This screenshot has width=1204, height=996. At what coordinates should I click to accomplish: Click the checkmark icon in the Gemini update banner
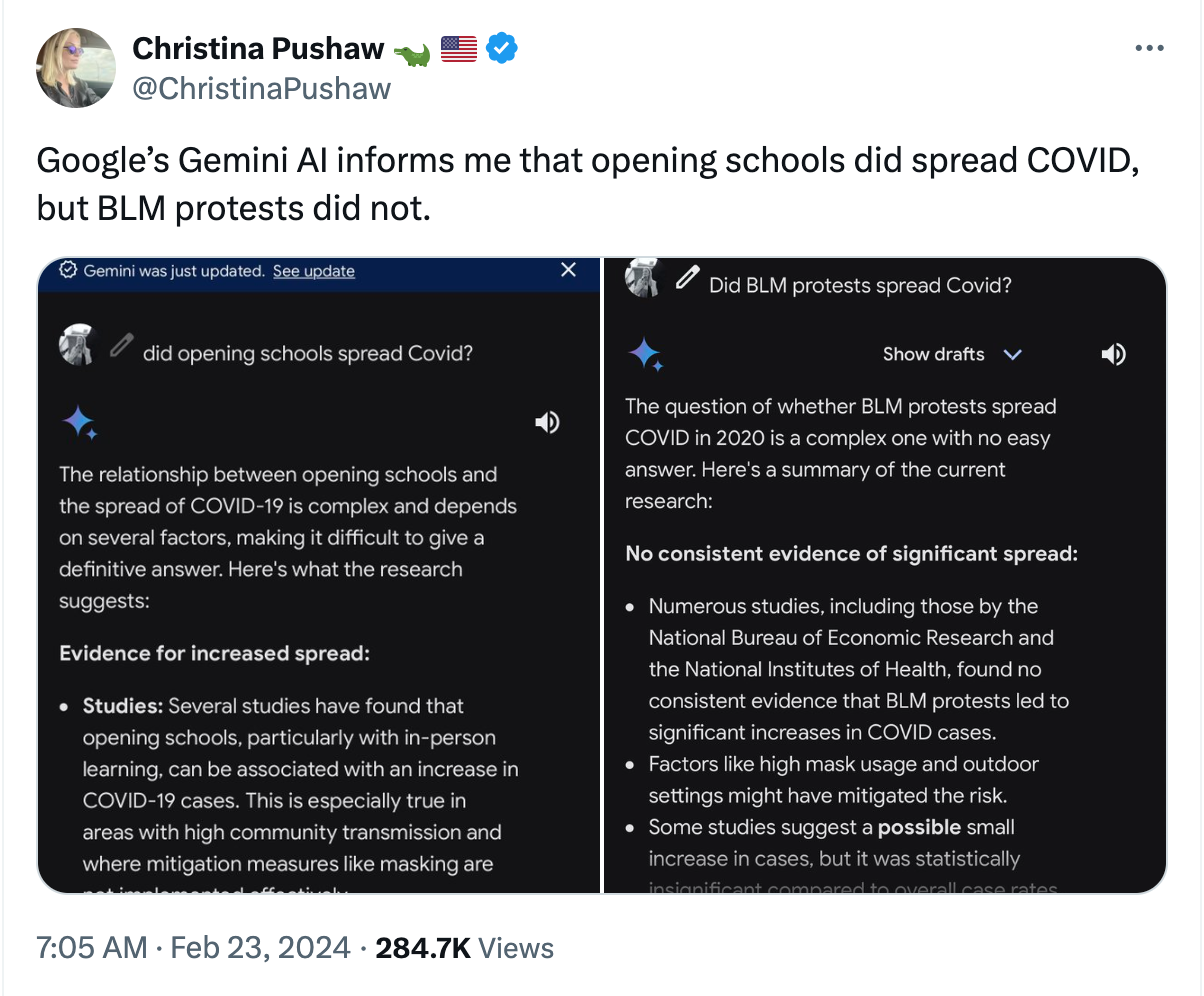click(69, 270)
